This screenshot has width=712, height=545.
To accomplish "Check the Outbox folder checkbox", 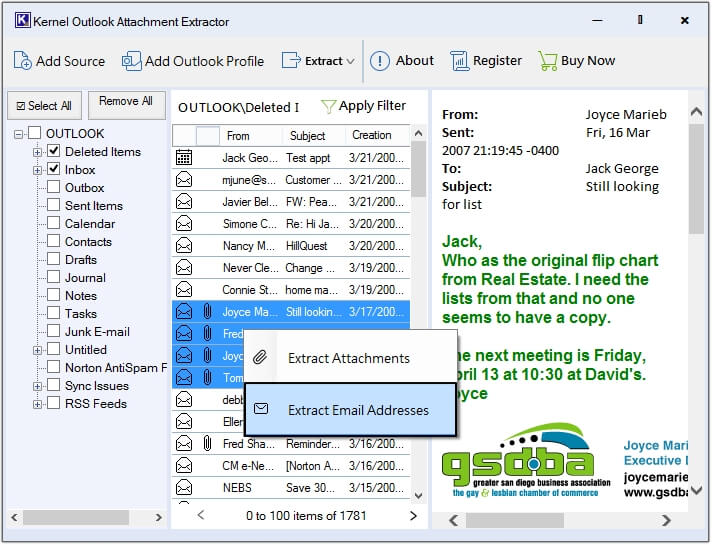I will pos(54,187).
